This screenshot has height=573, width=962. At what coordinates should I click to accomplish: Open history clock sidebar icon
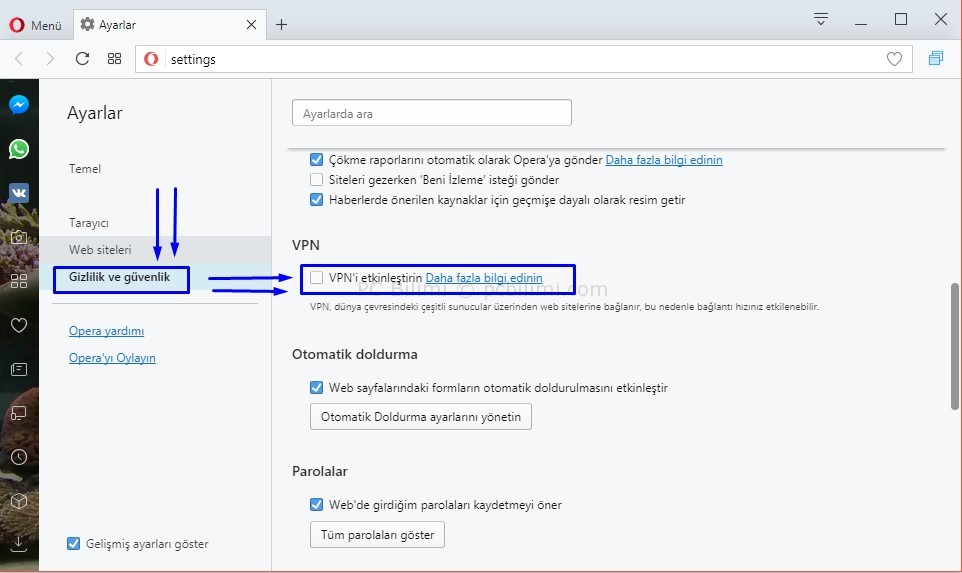pos(19,457)
